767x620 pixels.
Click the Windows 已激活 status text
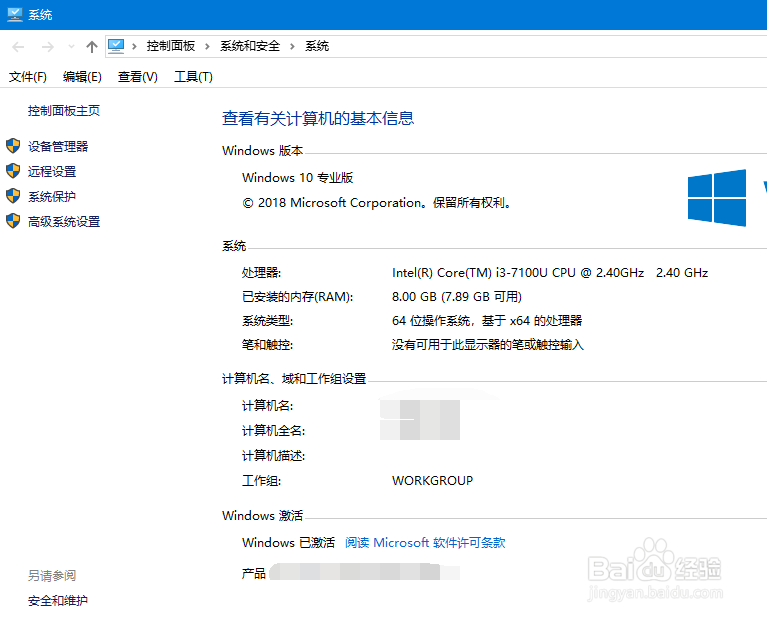(x=289, y=543)
